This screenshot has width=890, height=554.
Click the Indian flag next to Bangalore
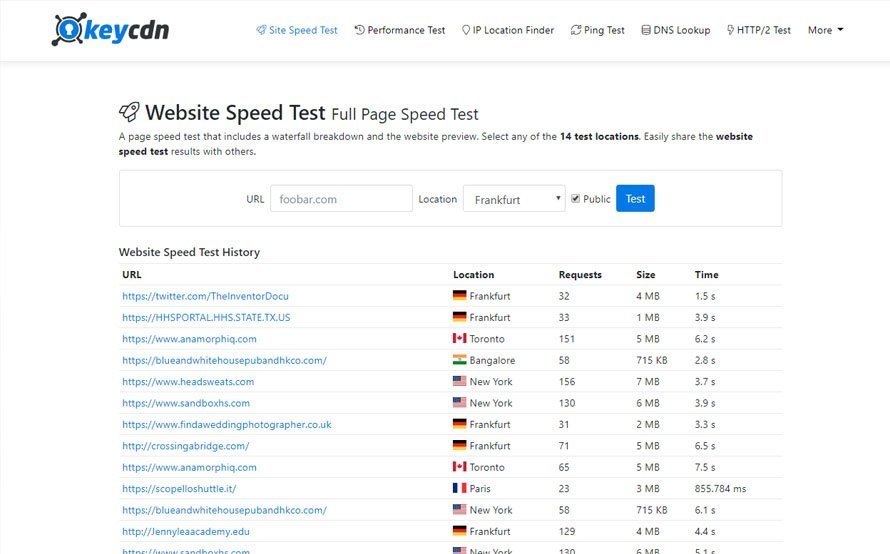pos(459,359)
